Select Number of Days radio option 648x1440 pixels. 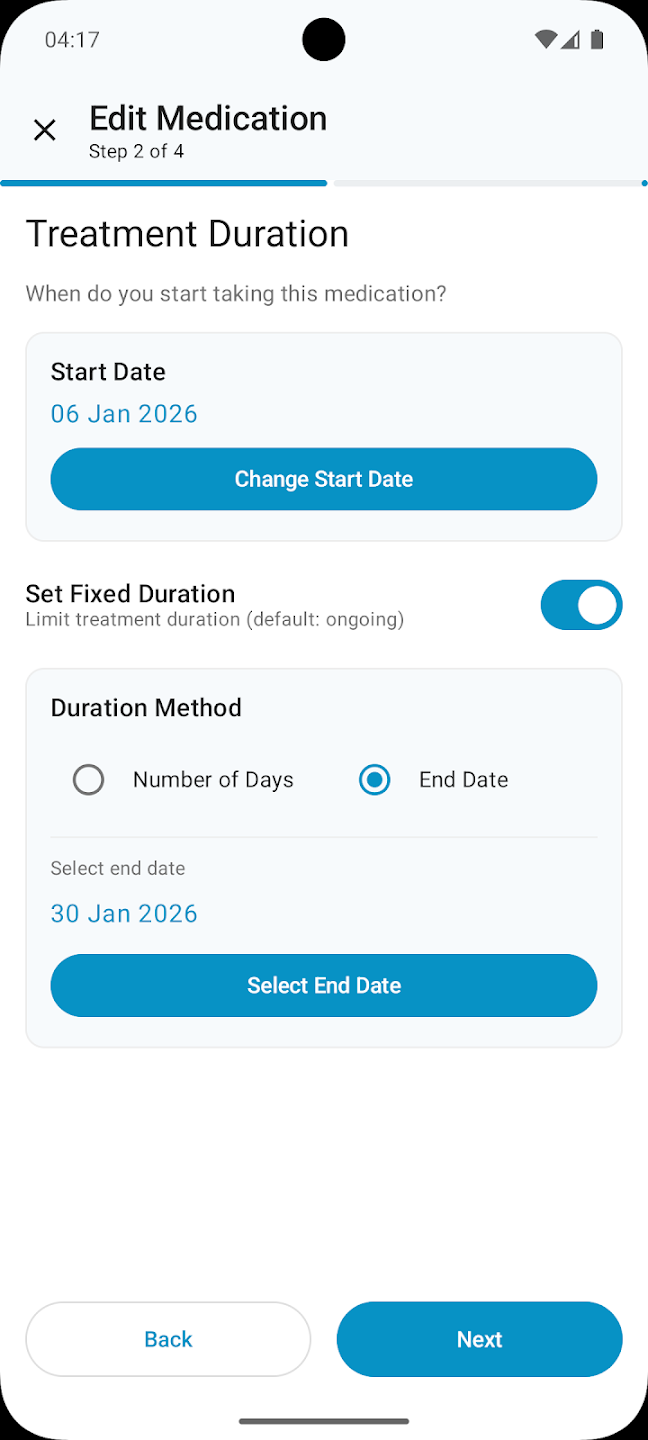coord(89,780)
